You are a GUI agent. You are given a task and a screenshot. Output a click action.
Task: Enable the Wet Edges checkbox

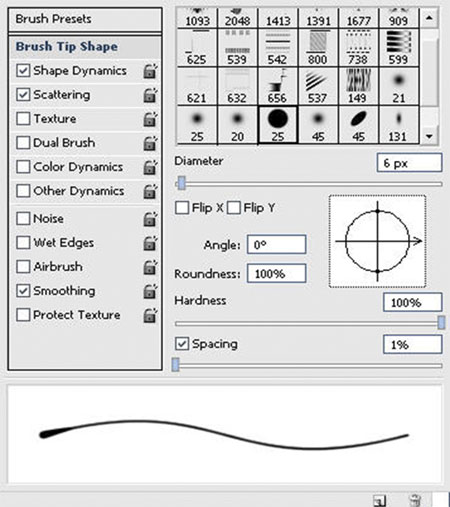(23, 243)
